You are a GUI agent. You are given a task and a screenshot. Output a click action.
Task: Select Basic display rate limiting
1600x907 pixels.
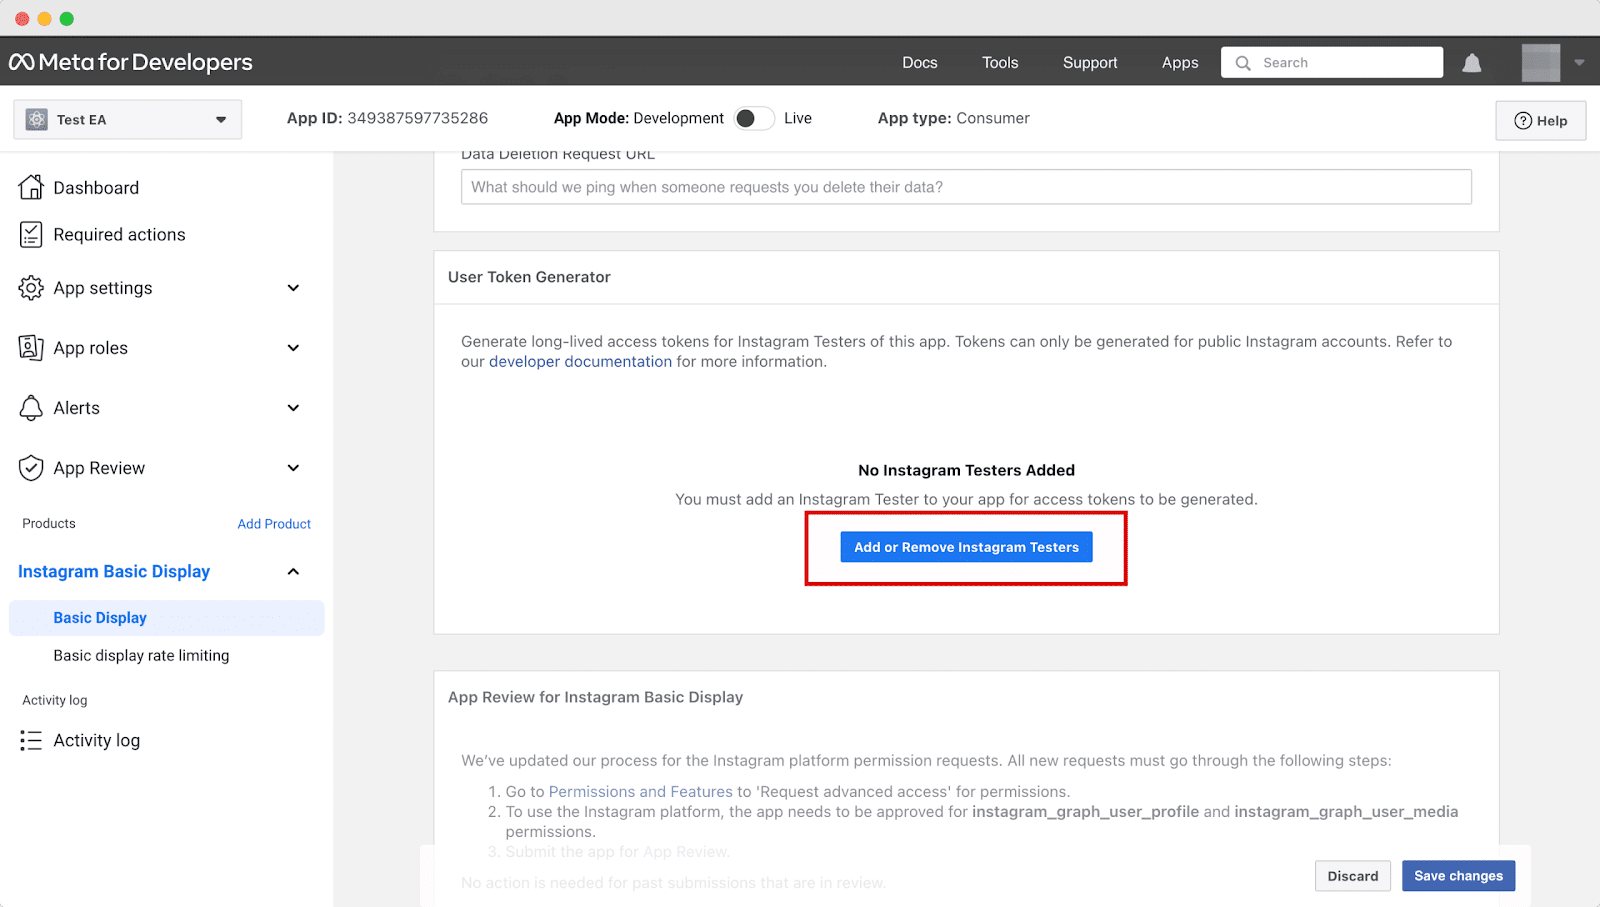(141, 656)
